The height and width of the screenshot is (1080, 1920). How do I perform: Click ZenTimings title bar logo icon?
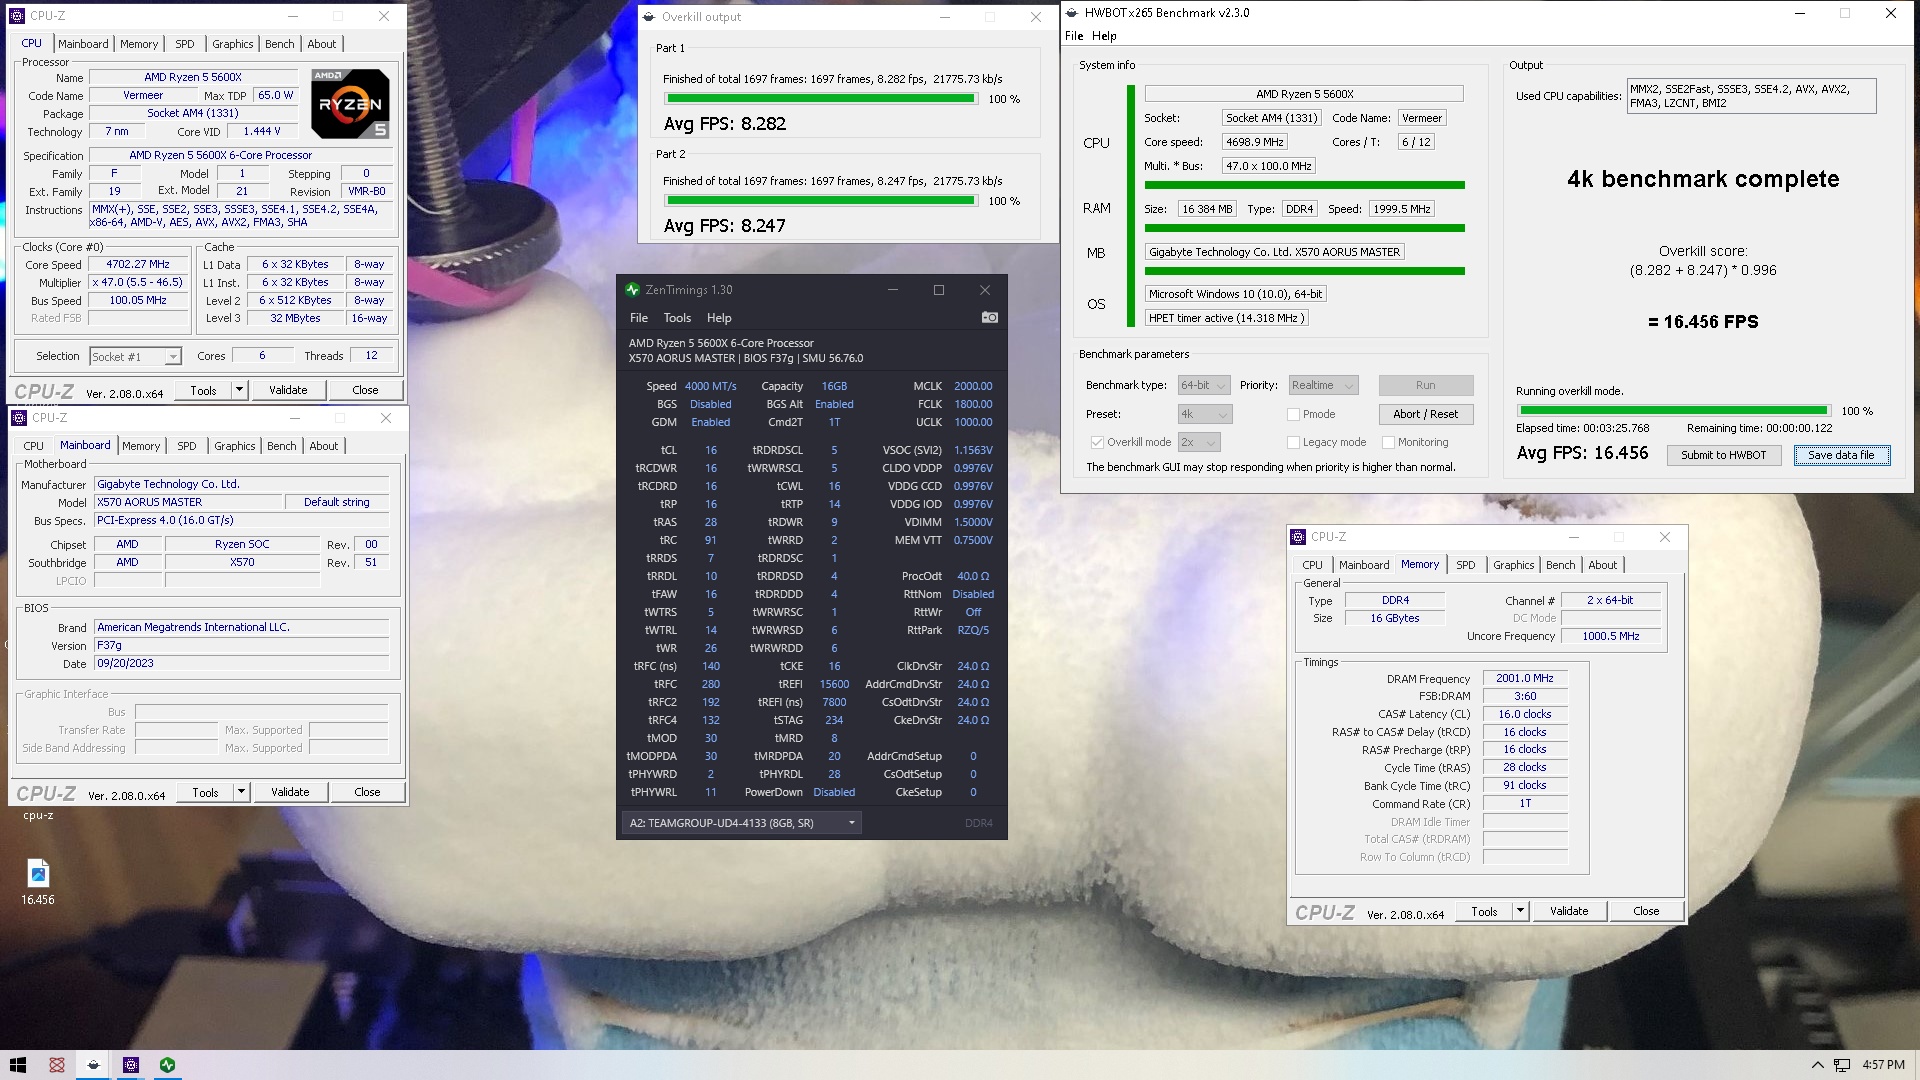(632, 290)
